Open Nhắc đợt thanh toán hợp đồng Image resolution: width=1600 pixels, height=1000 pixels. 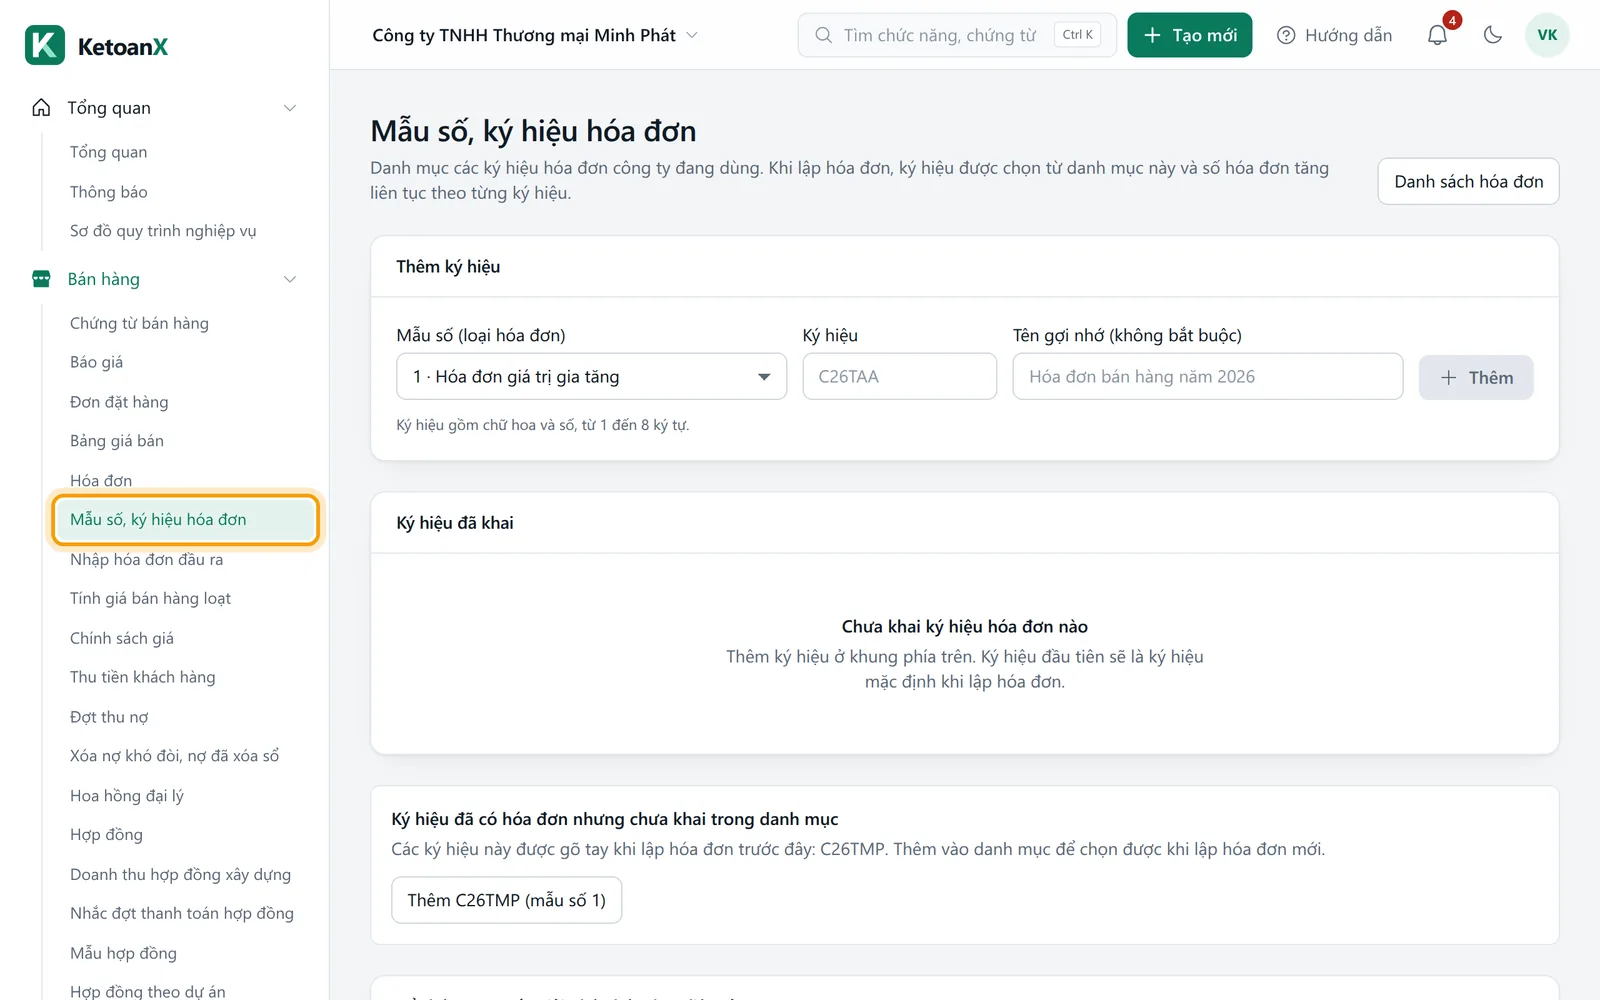[x=182, y=914]
